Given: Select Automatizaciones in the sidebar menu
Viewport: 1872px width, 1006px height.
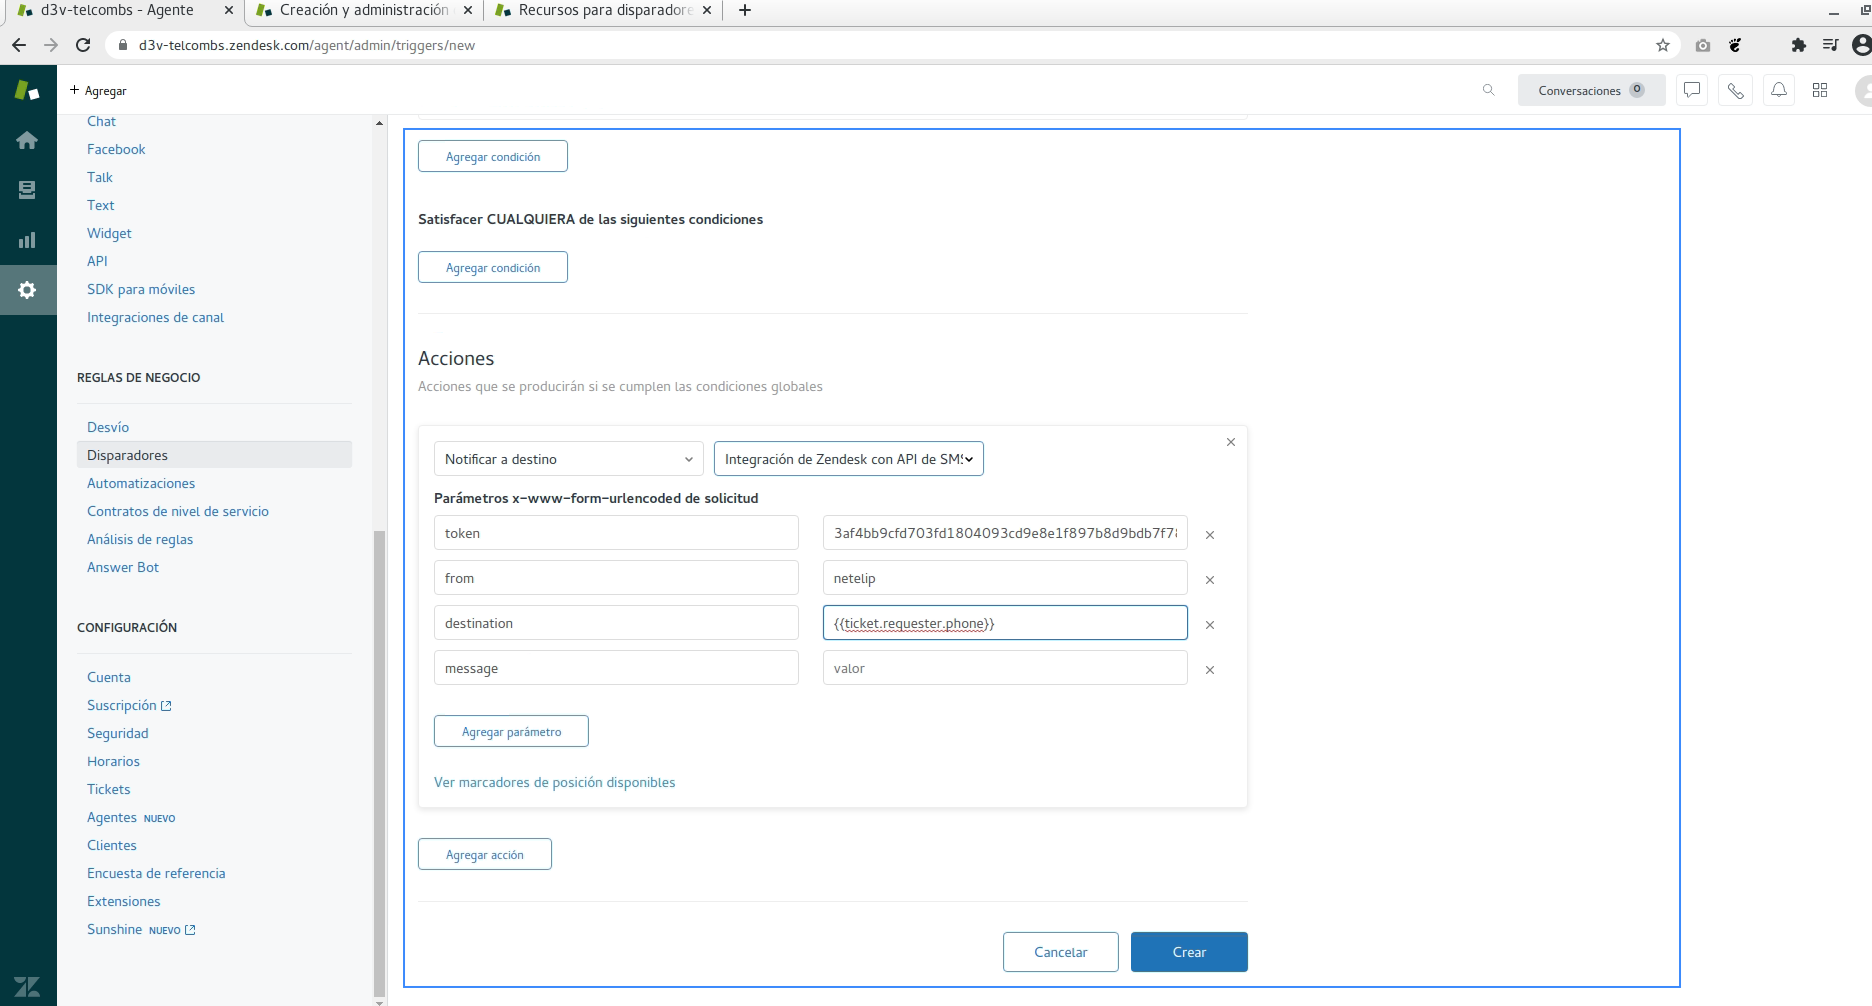Looking at the screenshot, I should pos(141,483).
